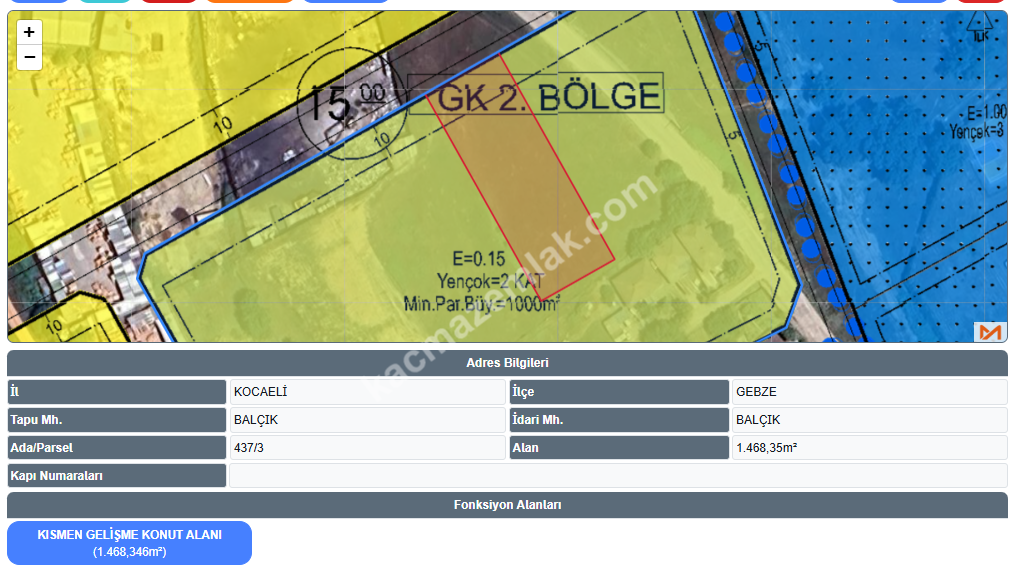Click the GEBZE district value field

[x=868, y=392]
